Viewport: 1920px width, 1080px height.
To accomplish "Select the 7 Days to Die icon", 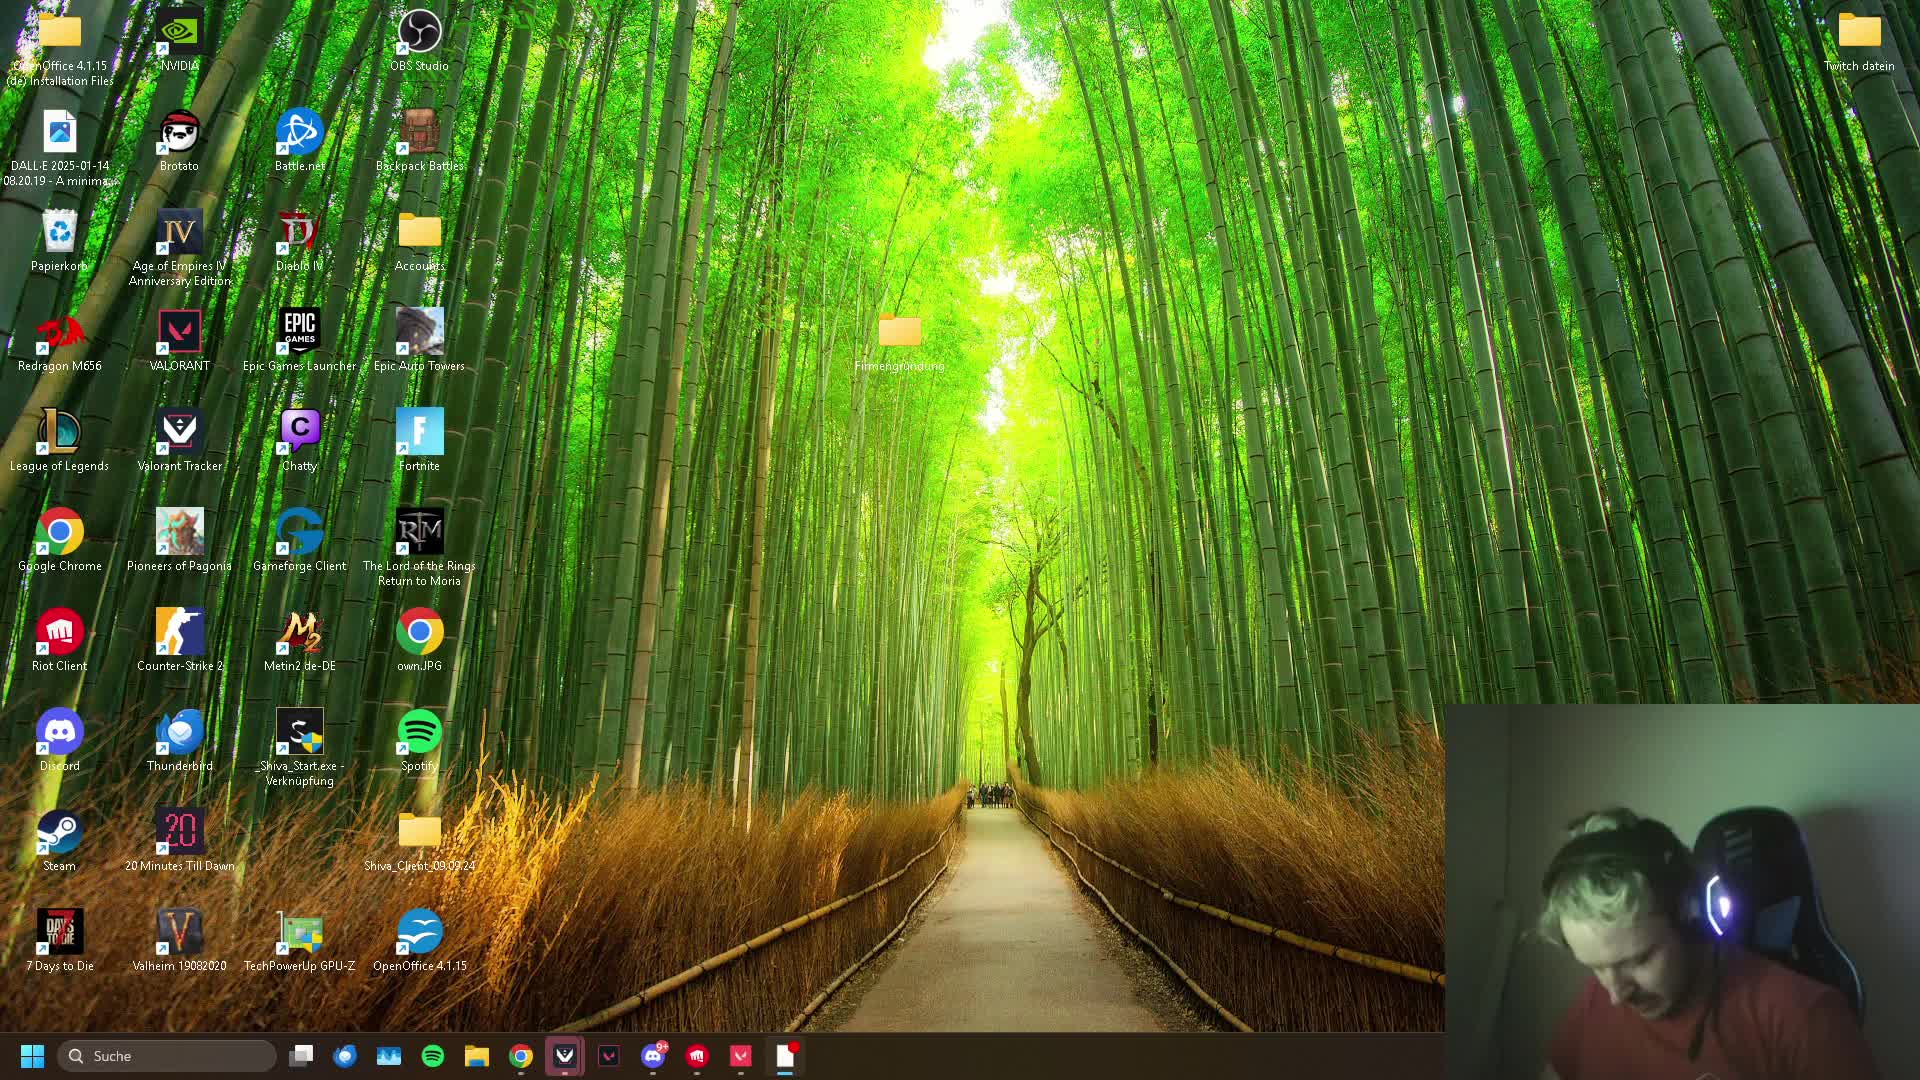I will click(x=59, y=940).
